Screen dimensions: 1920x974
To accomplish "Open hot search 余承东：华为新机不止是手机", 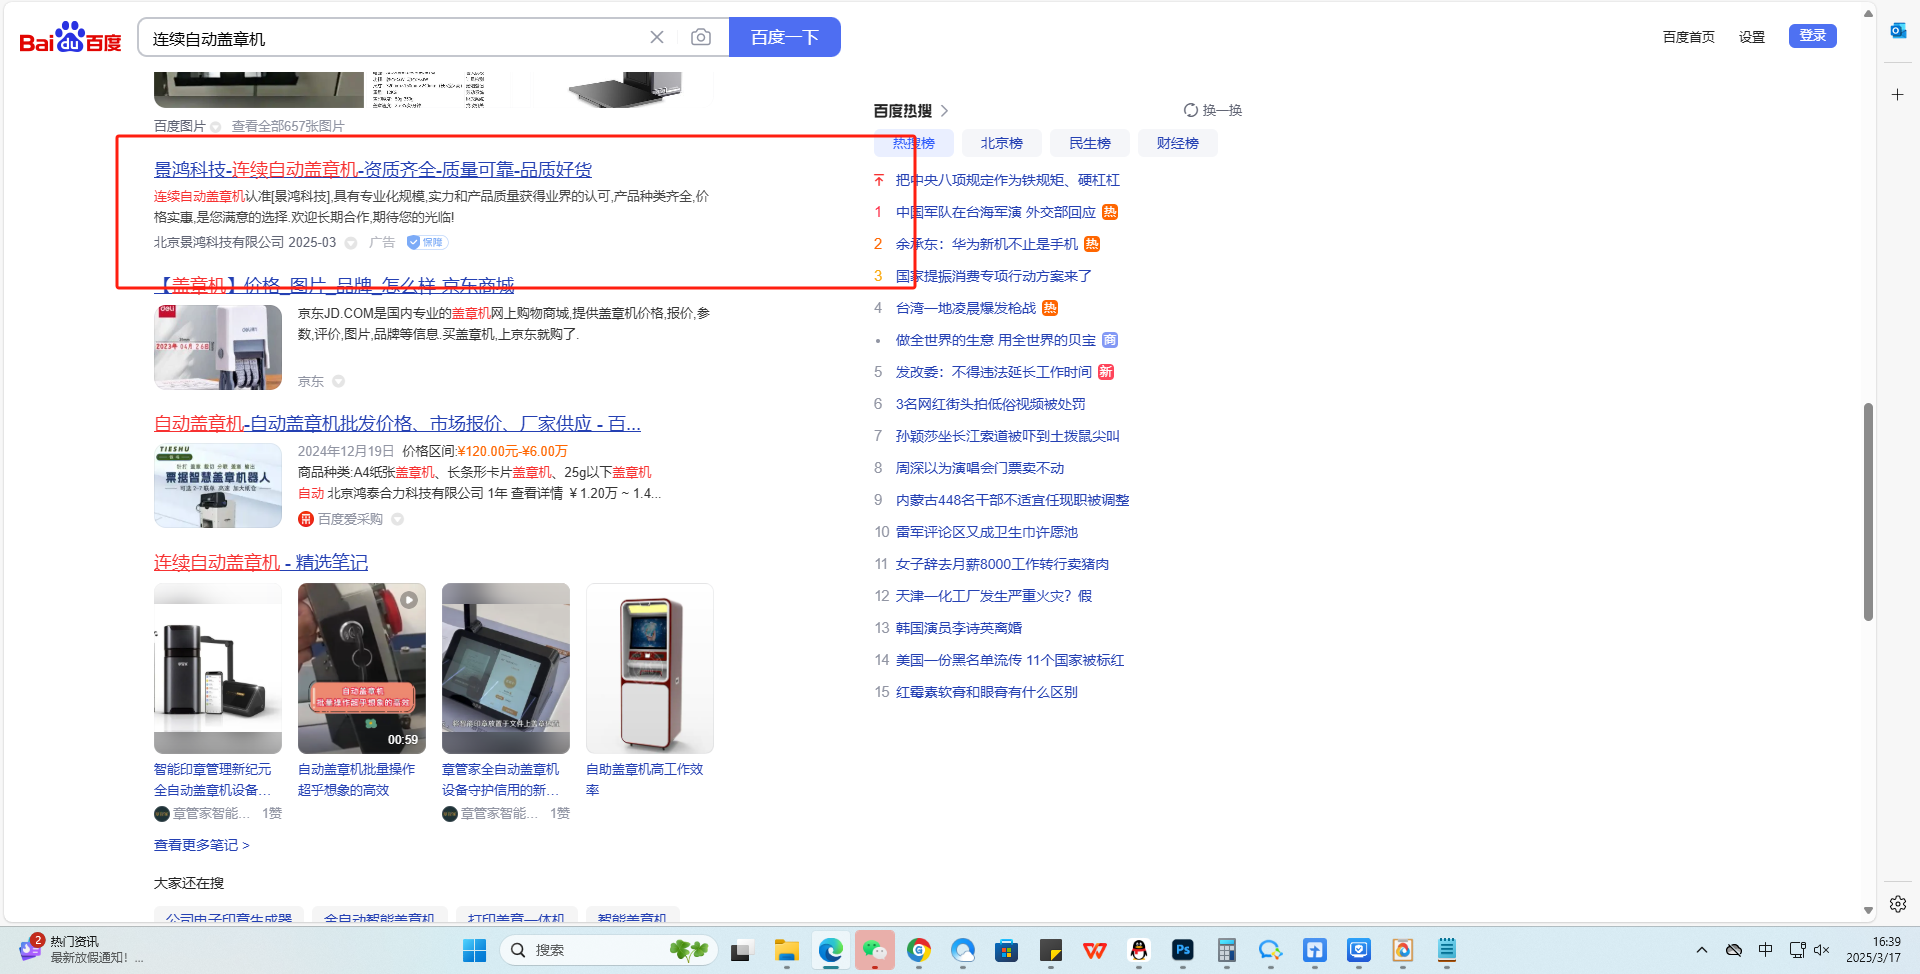I will point(987,244).
